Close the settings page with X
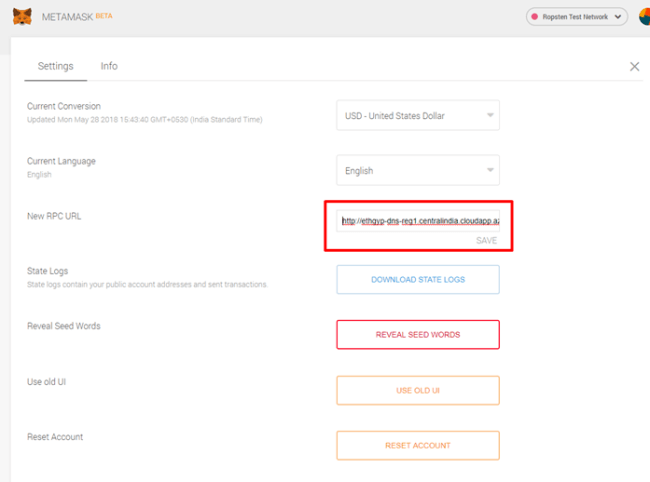 [634, 66]
